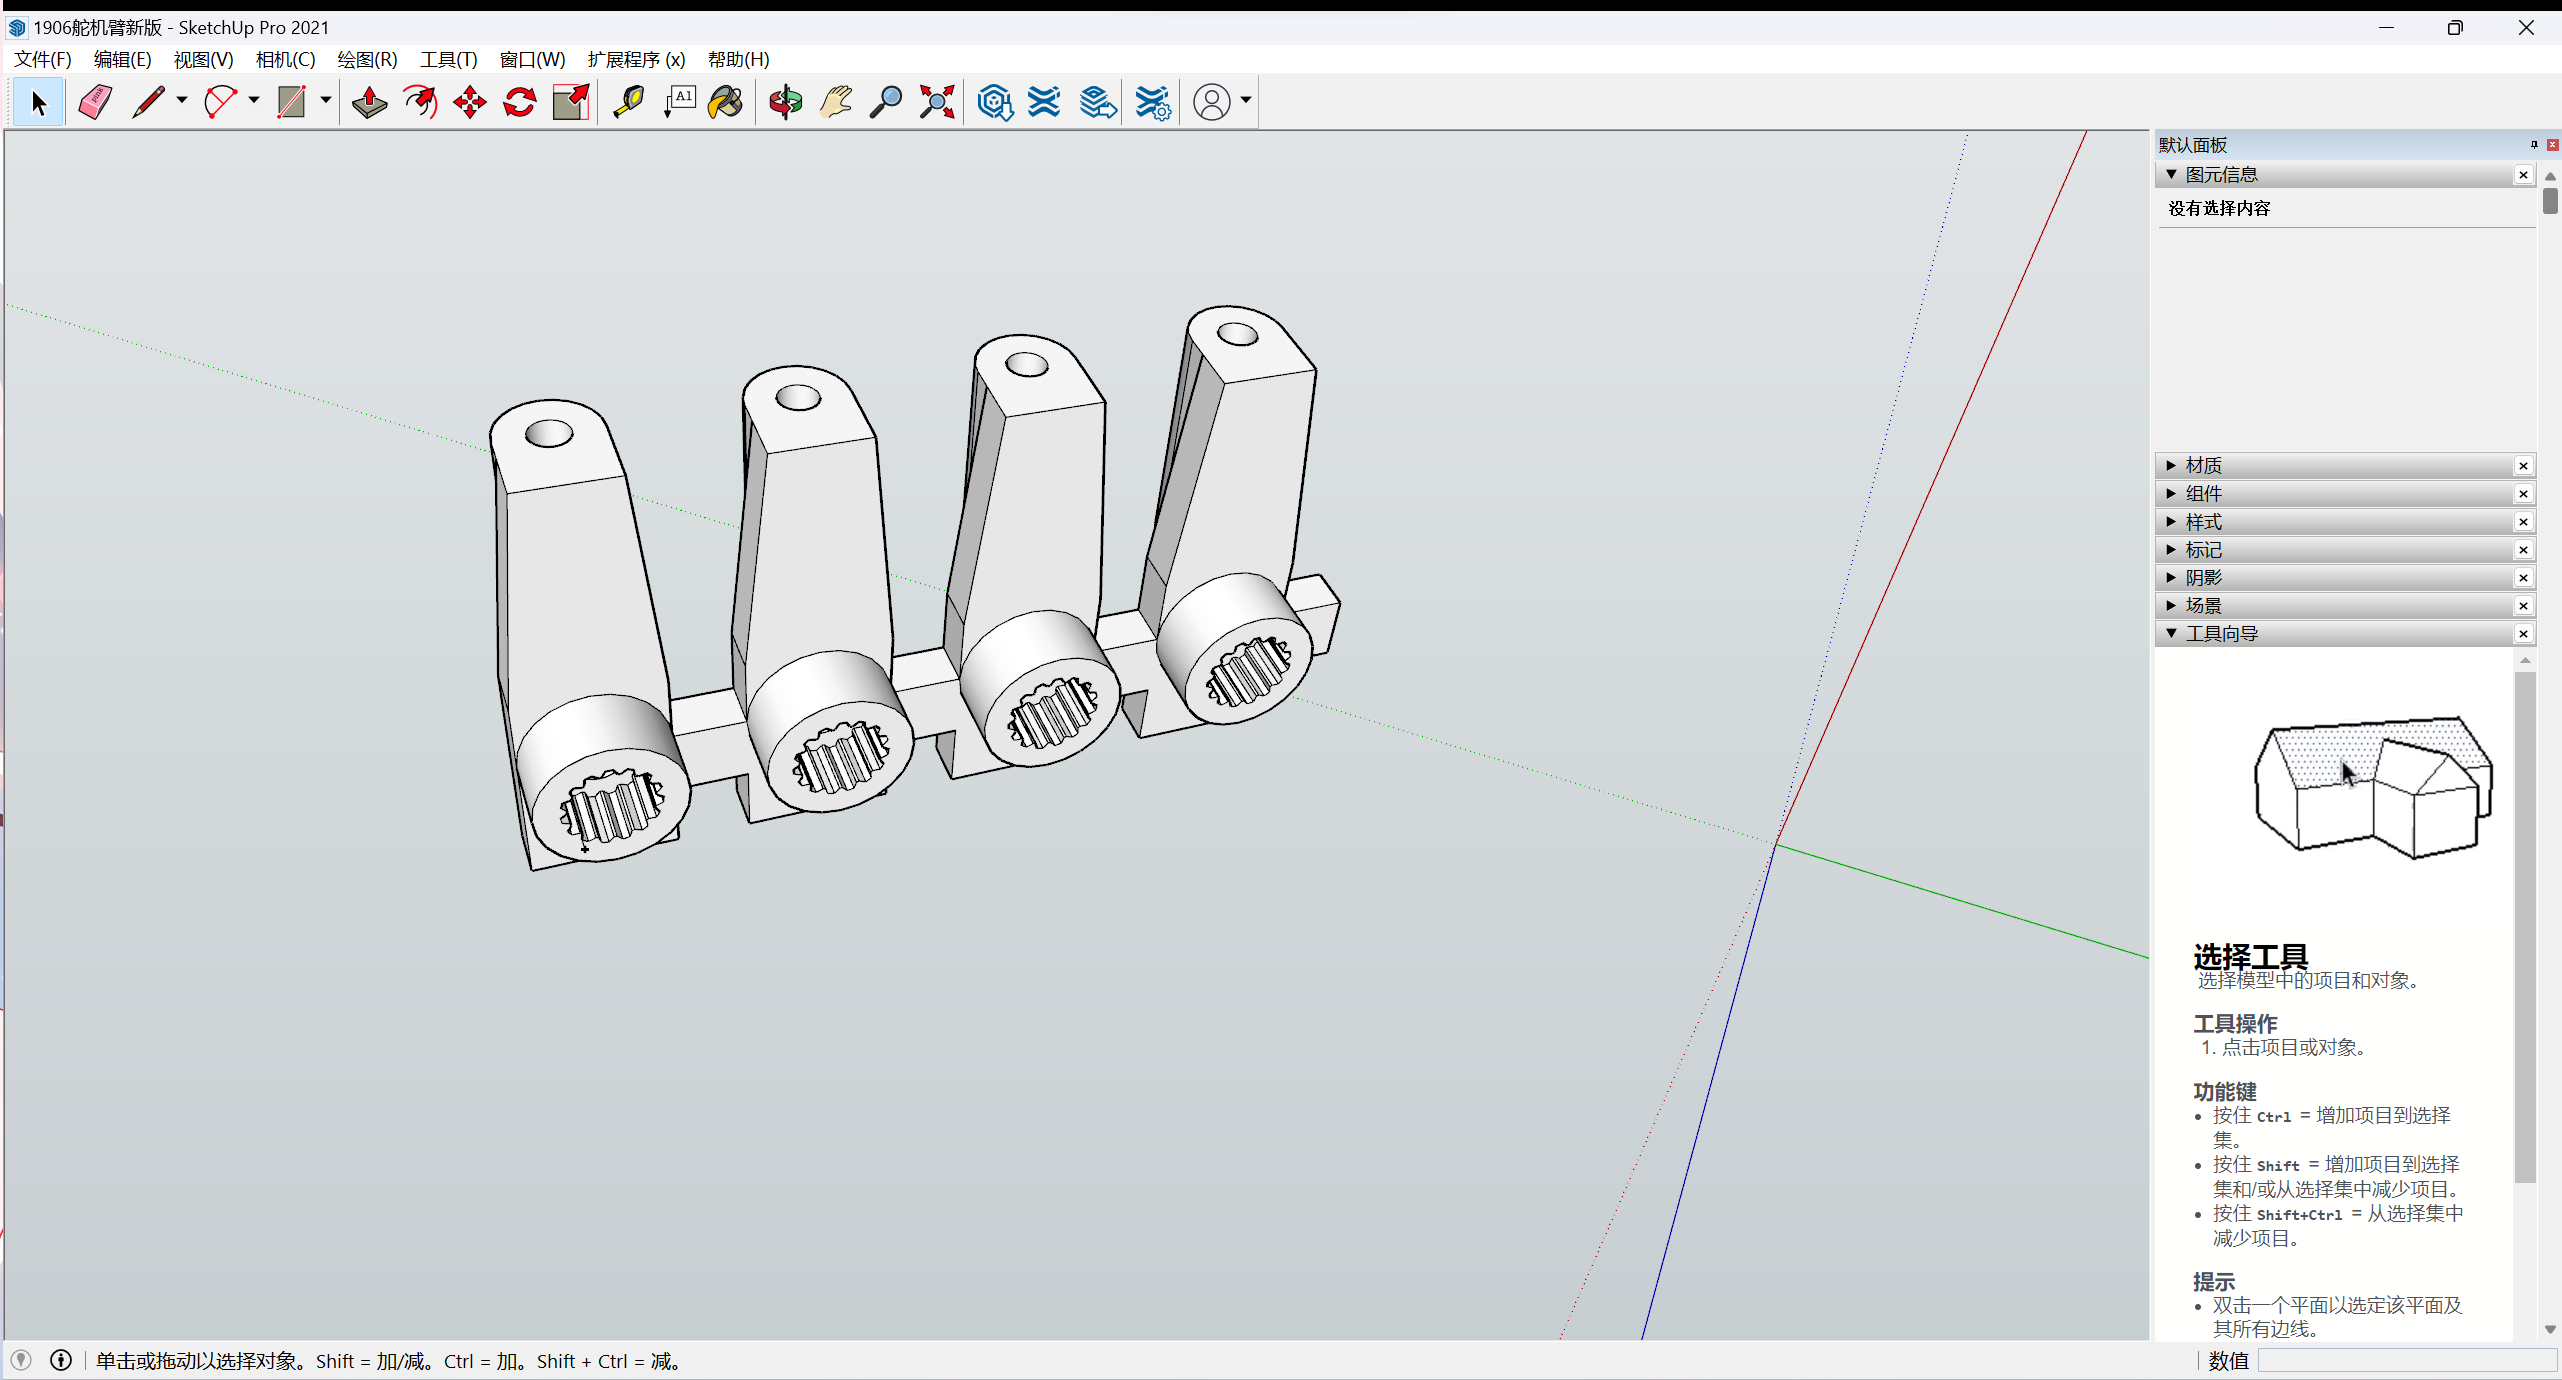Screen dimensions: 2562x1380
Task: Click the Zoom Extents icon
Action: point(937,102)
